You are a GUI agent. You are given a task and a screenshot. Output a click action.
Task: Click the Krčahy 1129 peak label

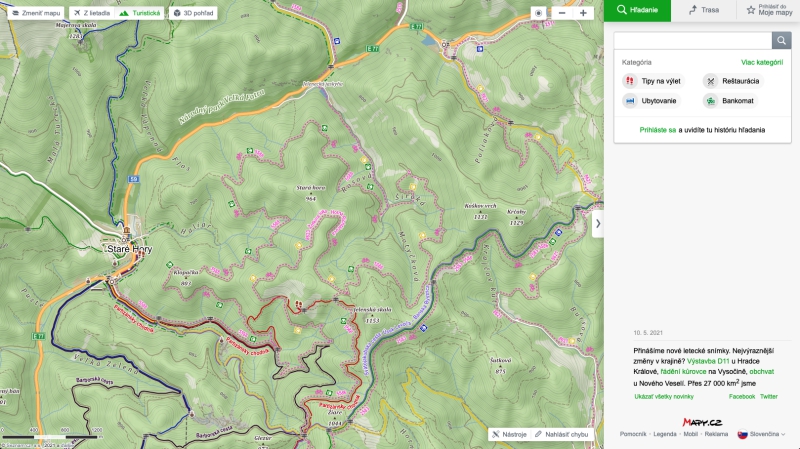click(516, 217)
